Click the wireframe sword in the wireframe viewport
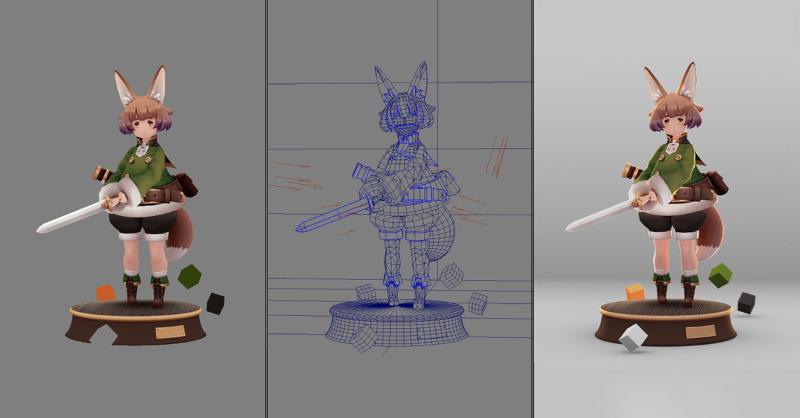 (334, 215)
